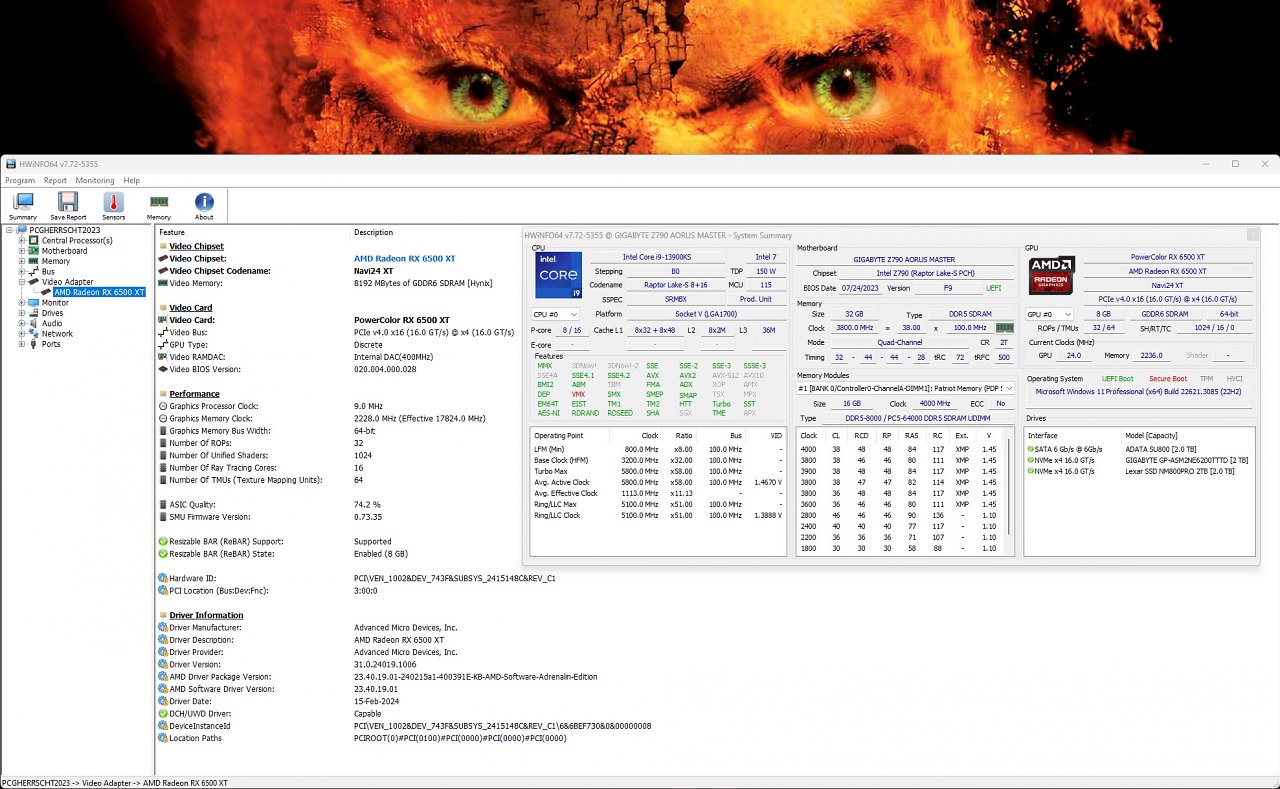Open the GPU #0 dropdown
Viewport: 1280px width, 789px height.
[1050, 314]
